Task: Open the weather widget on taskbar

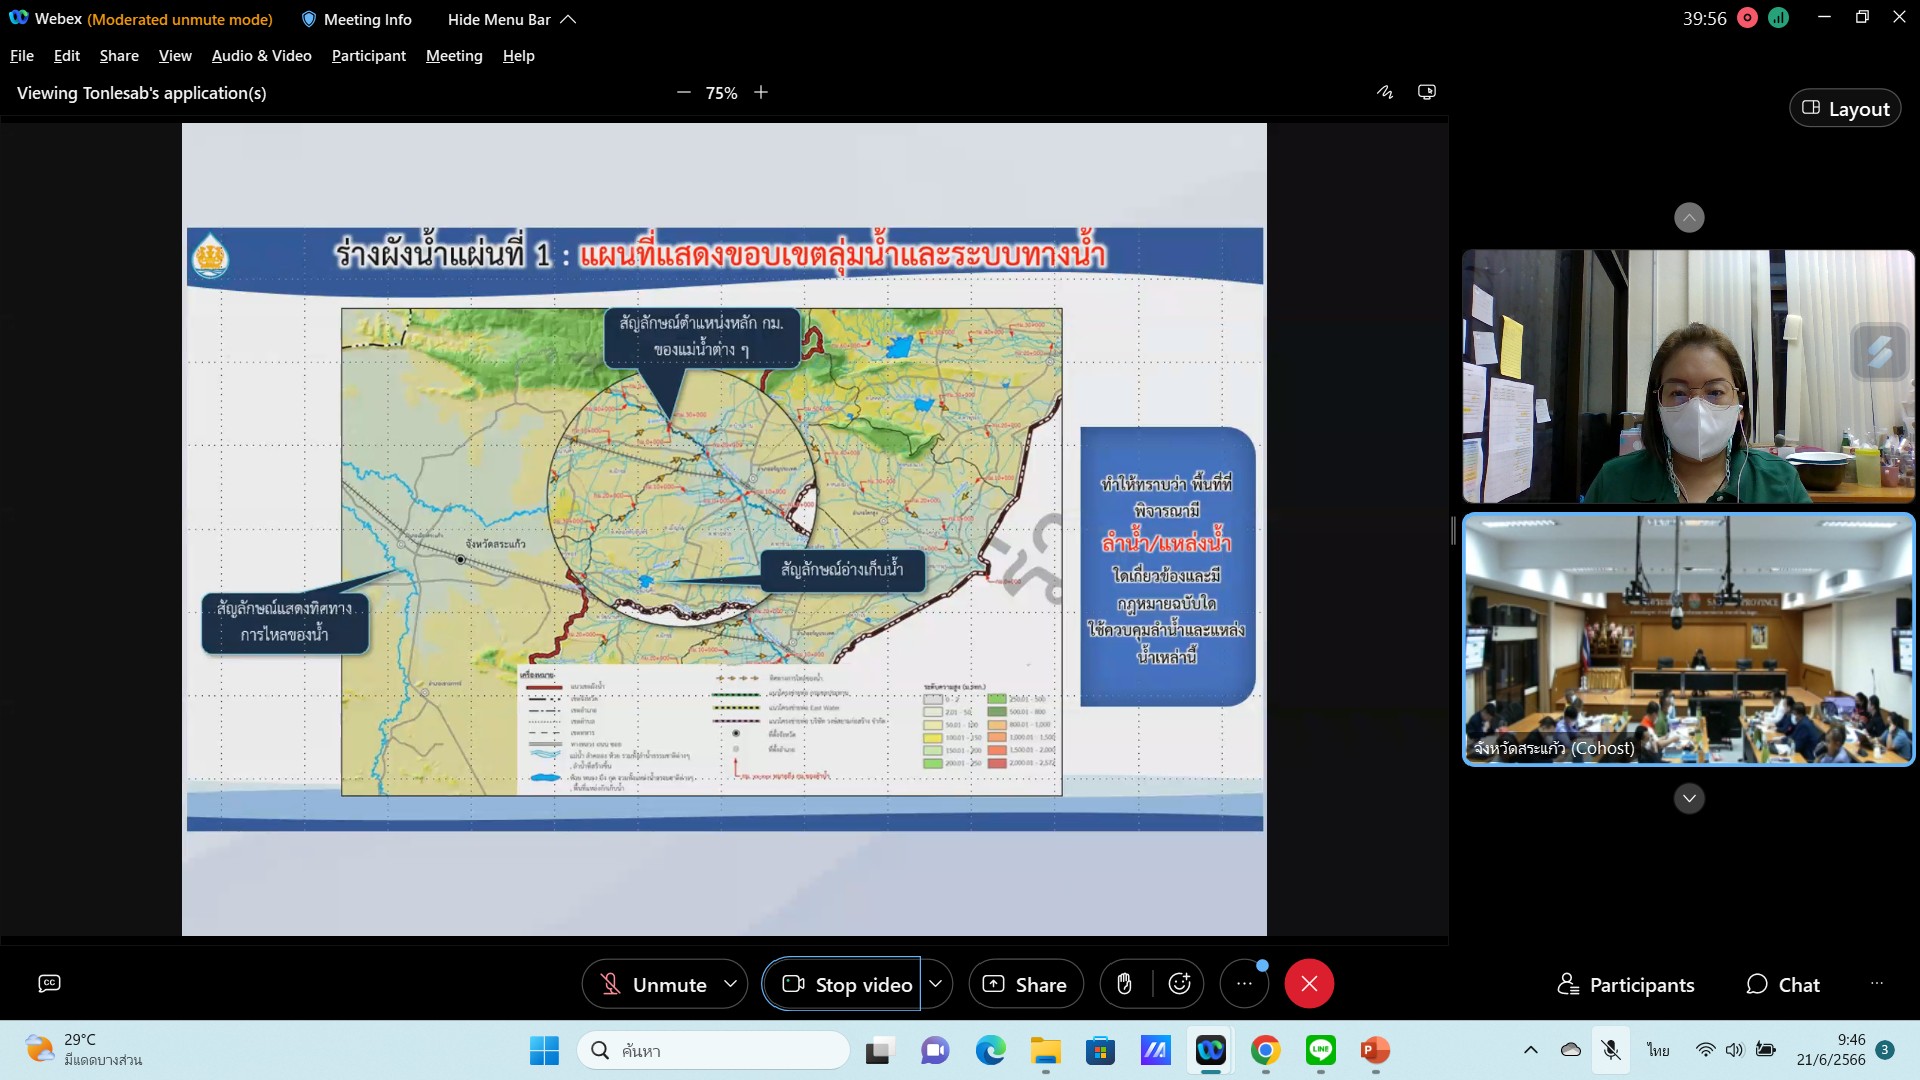Action: 83,1050
